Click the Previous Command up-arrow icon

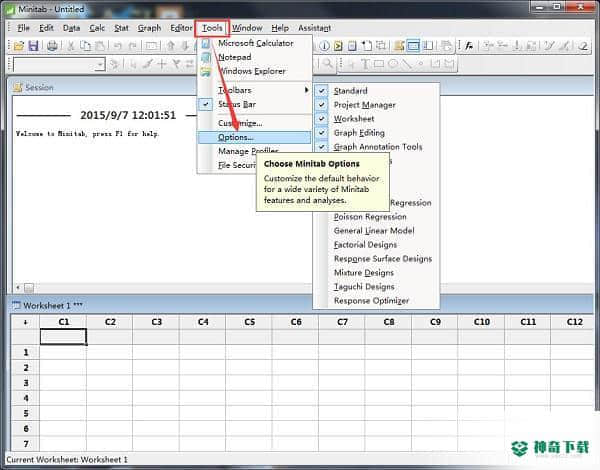pyautogui.click(x=171, y=46)
